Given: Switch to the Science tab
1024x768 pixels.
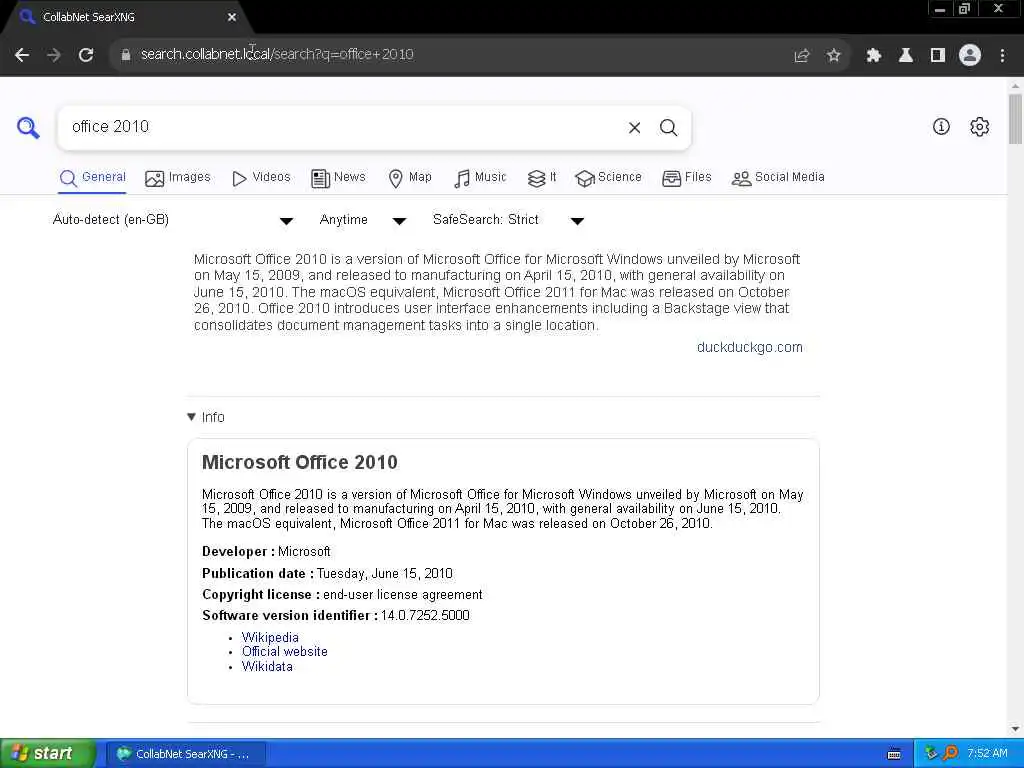Looking at the screenshot, I should [609, 178].
